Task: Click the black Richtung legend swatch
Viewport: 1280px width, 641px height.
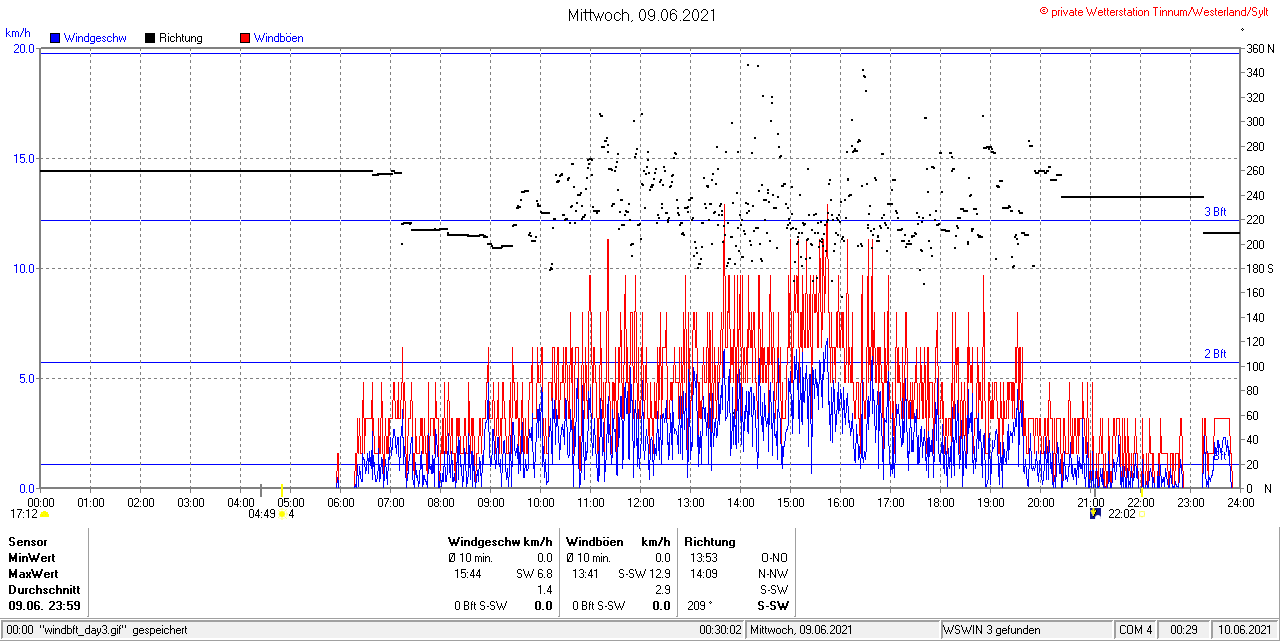Action: click(x=150, y=38)
